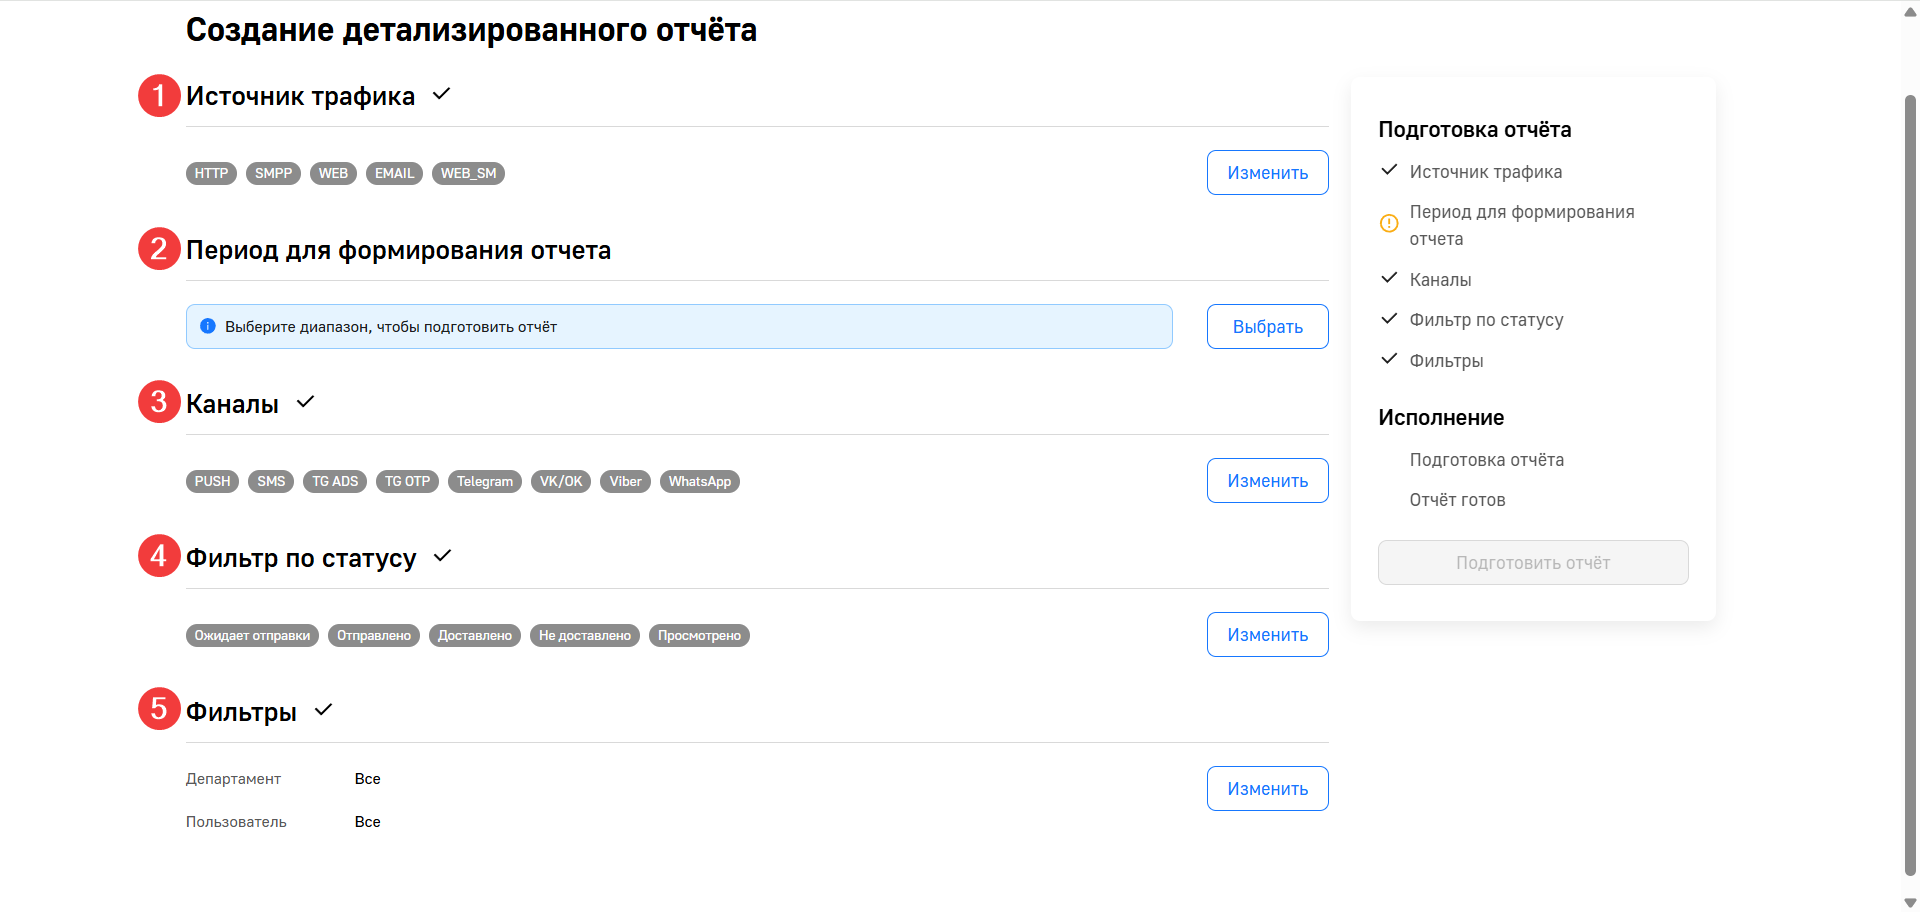The width and height of the screenshot is (1920, 912).
Task: Click the Доставлено status tag
Action: point(475,636)
